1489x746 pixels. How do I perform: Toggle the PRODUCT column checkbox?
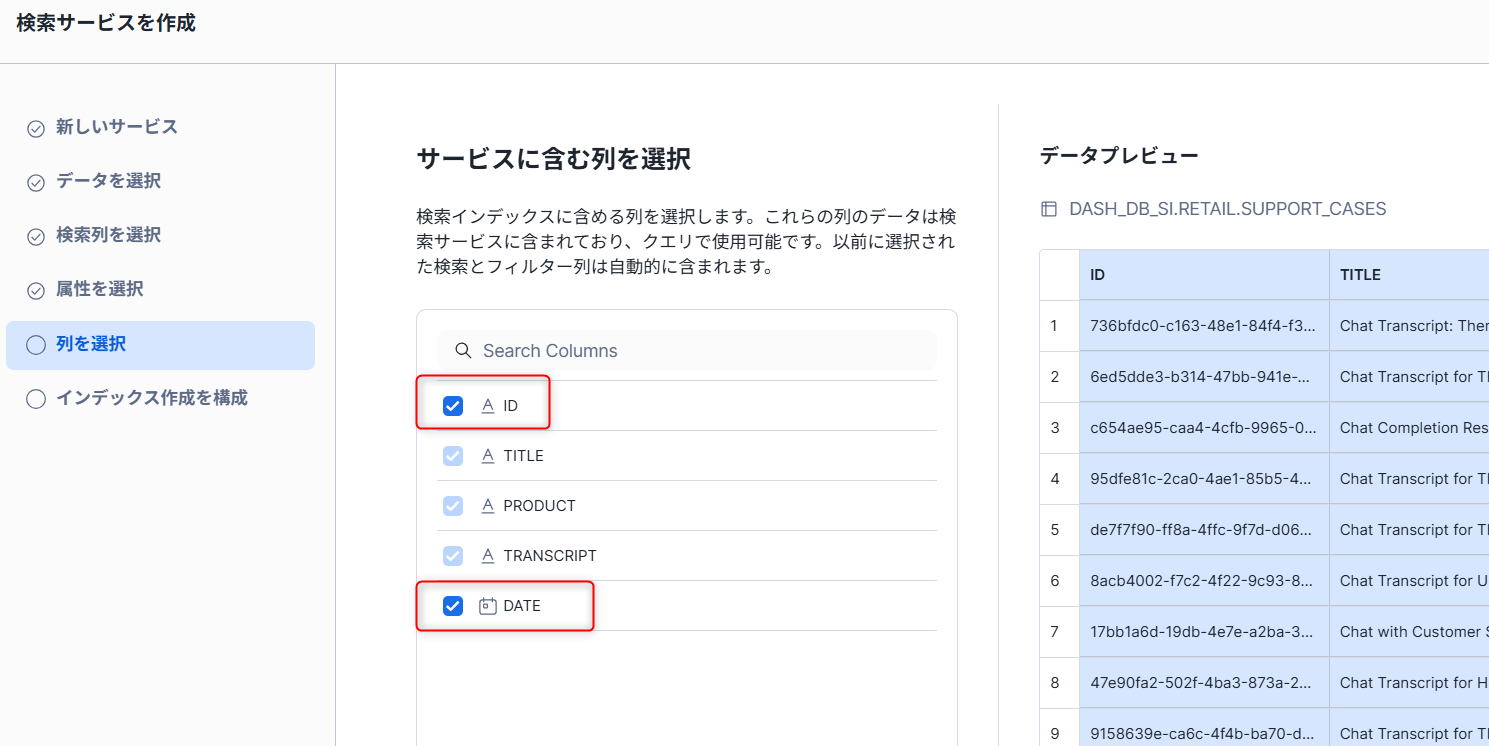[x=453, y=506]
